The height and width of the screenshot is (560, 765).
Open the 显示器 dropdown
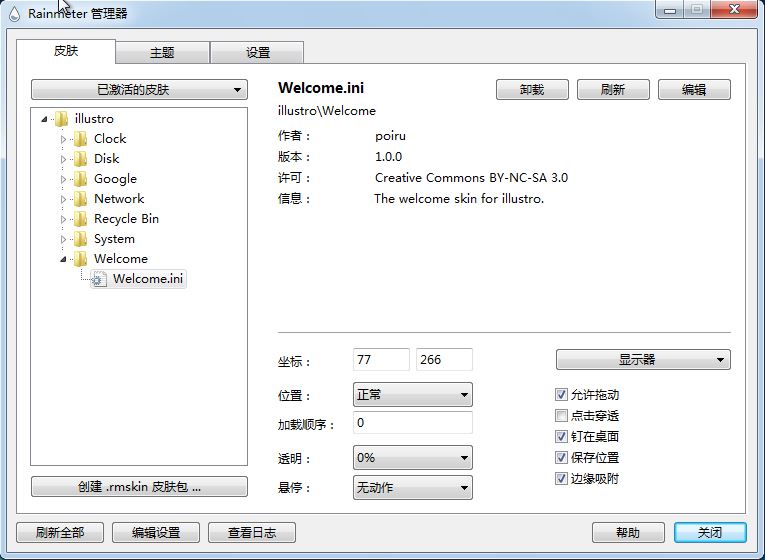coord(643,360)
